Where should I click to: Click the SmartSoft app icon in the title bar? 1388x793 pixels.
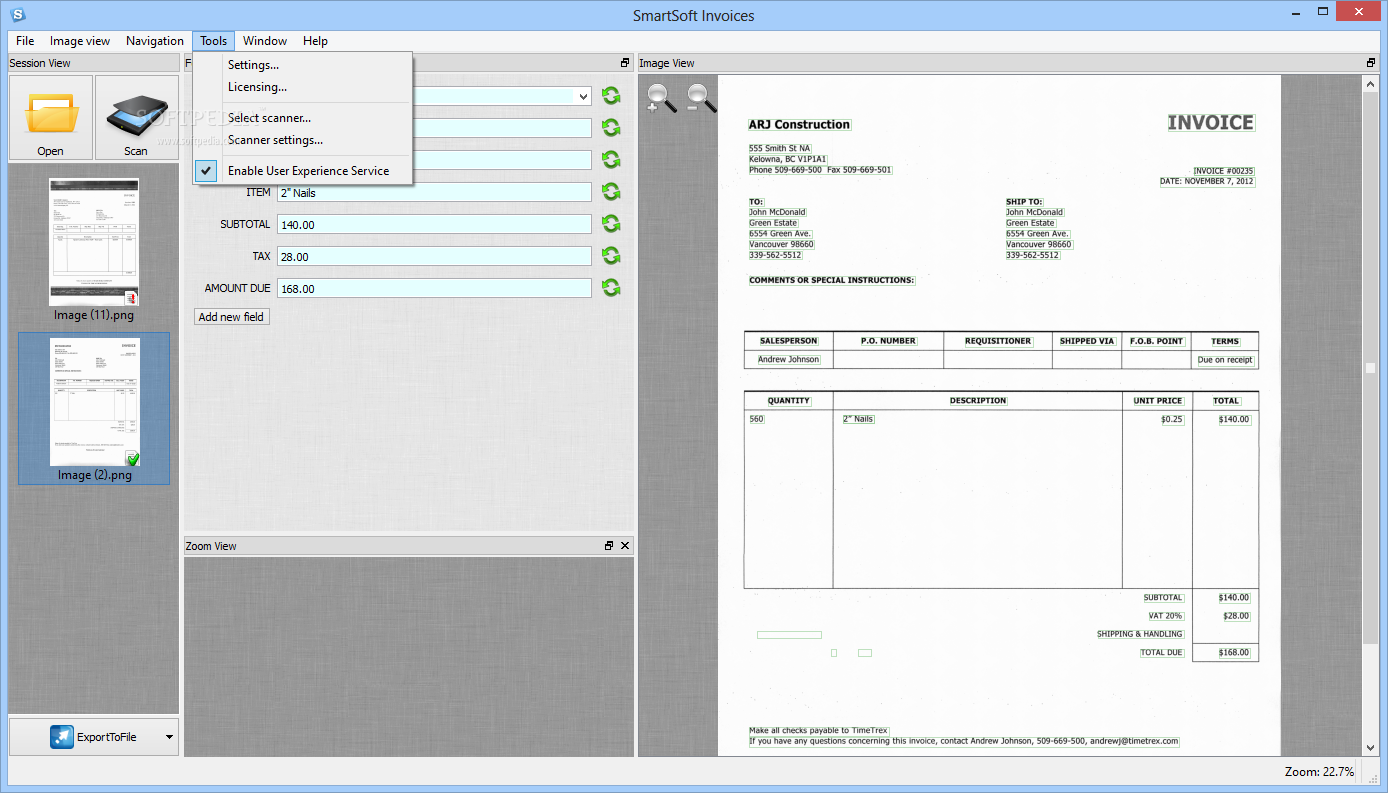click(18, 14)
